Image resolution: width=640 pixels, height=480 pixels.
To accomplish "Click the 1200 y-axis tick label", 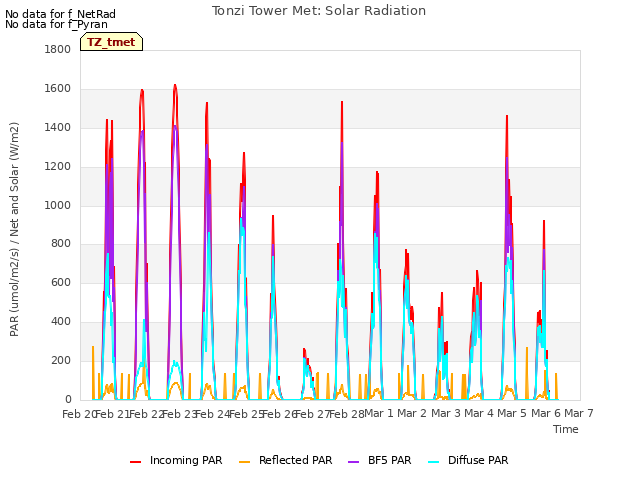I will 58,167.
